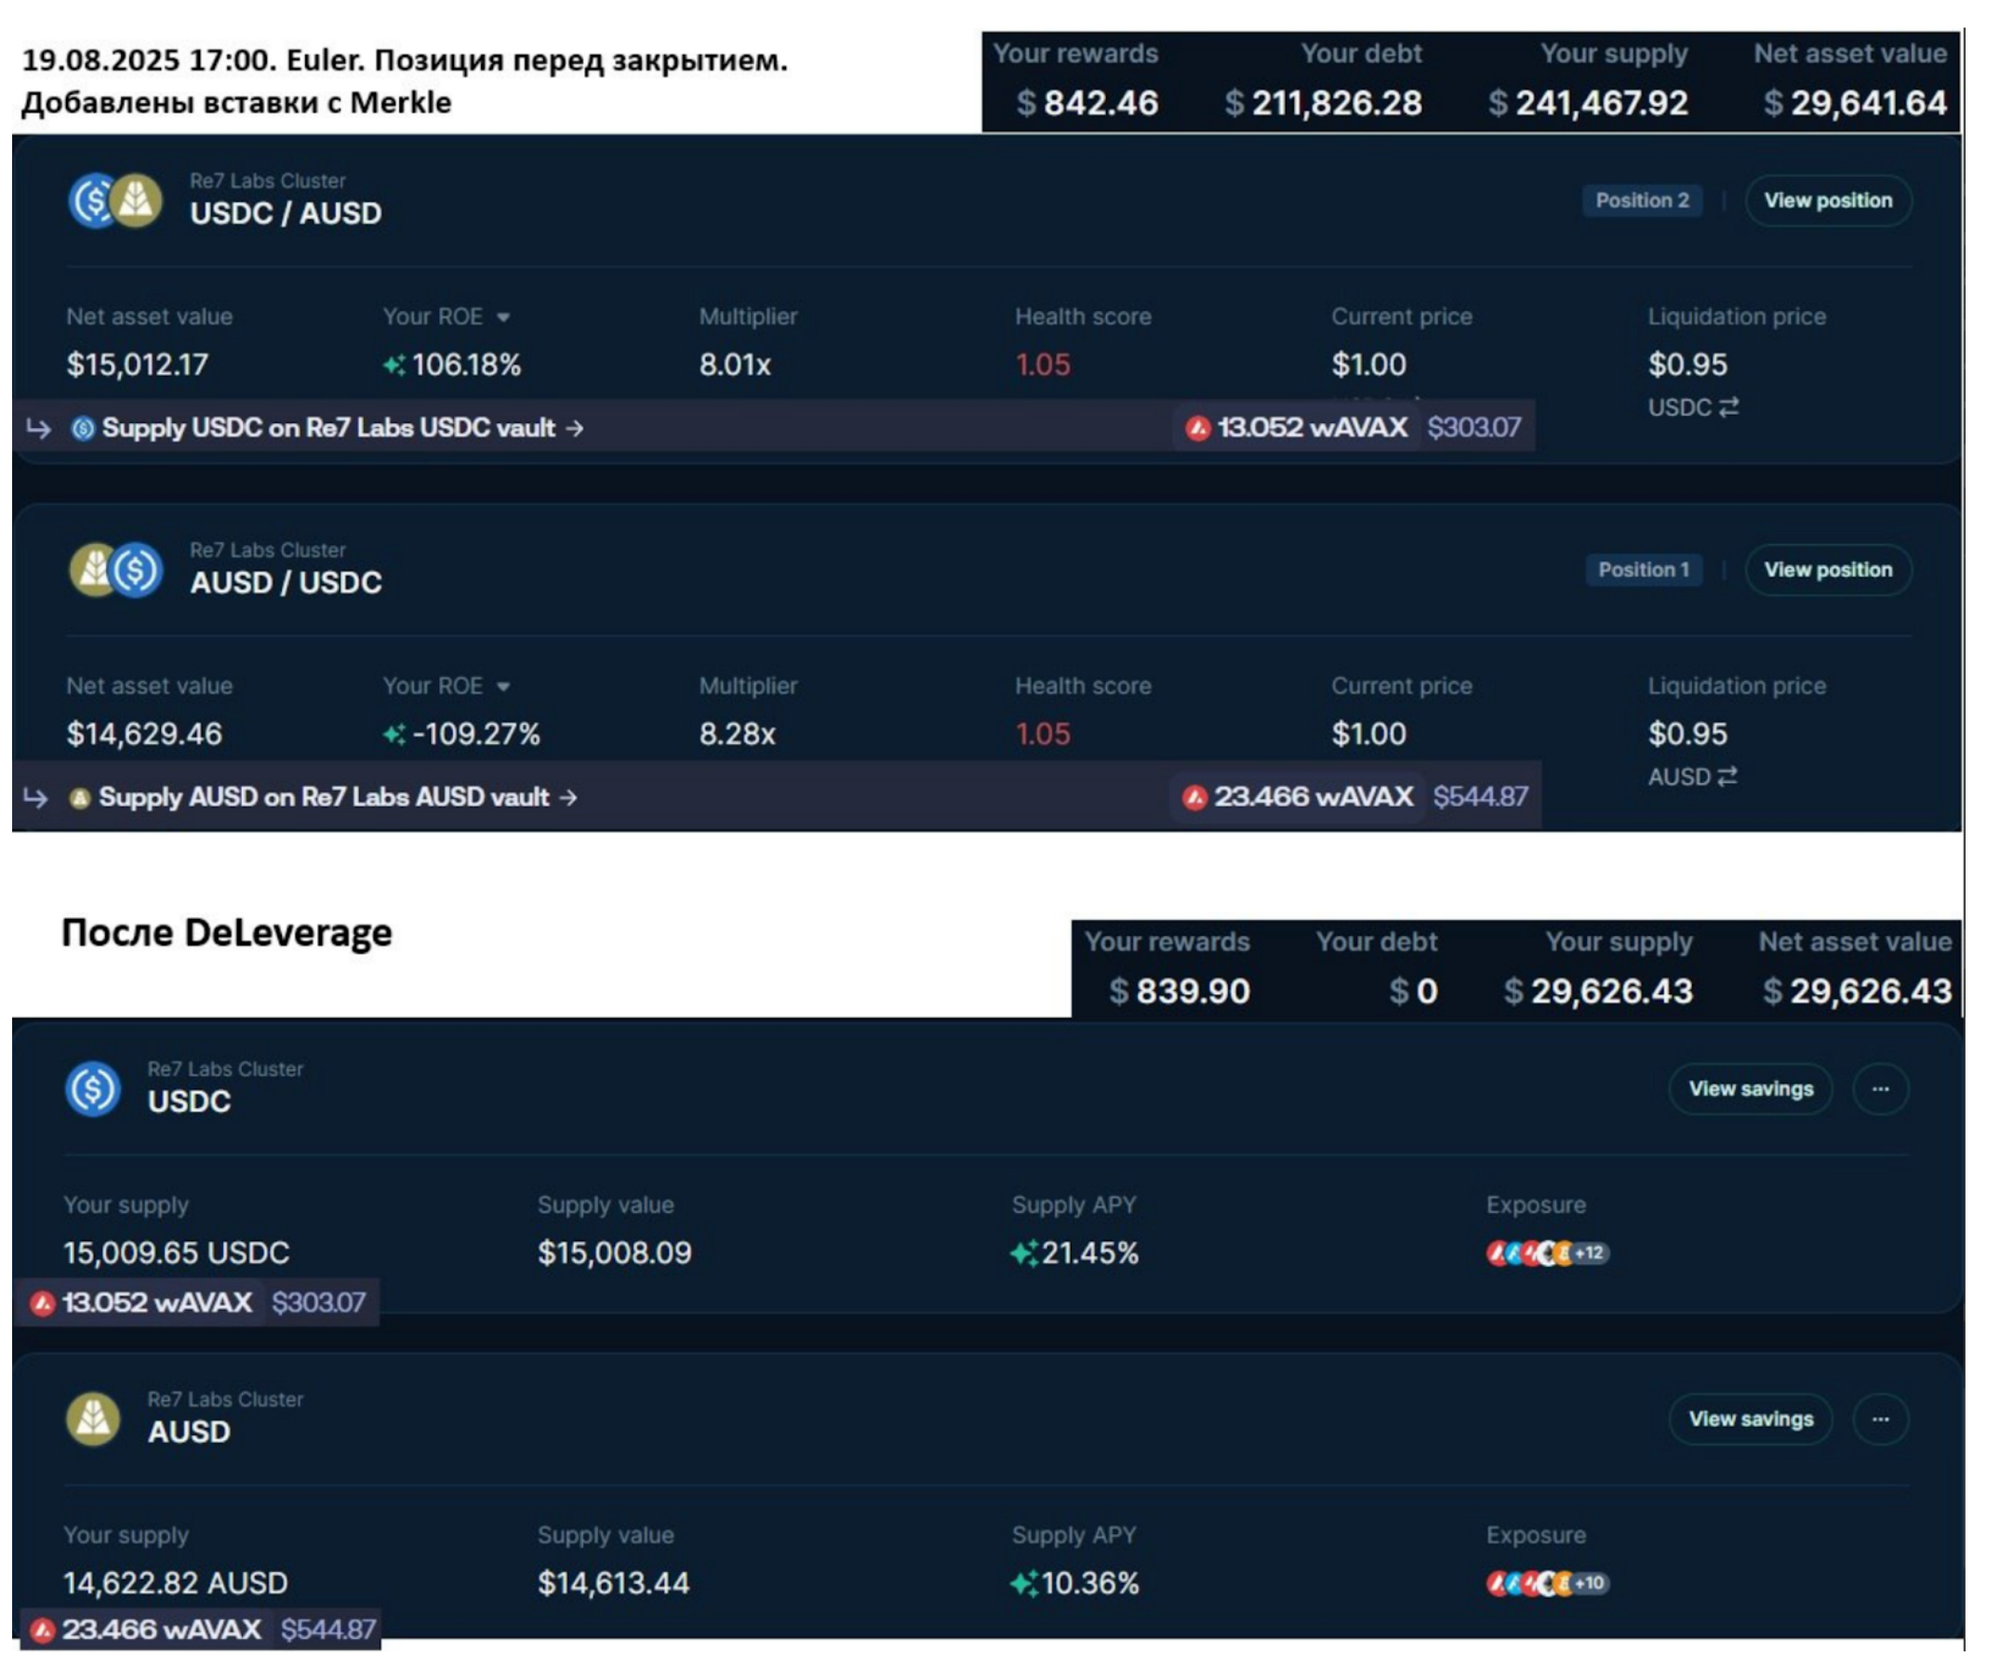Click the USDC savings coin icon
The height and width of the screenshot is (1680, 2000).
[x=93, y=1088]
